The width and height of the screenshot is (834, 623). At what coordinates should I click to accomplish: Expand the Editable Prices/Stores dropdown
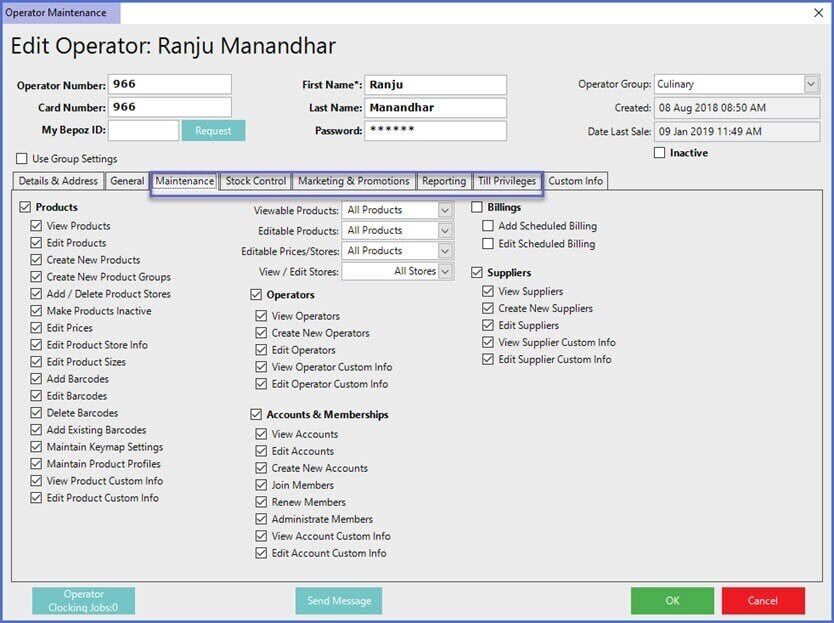coord(445,251)
